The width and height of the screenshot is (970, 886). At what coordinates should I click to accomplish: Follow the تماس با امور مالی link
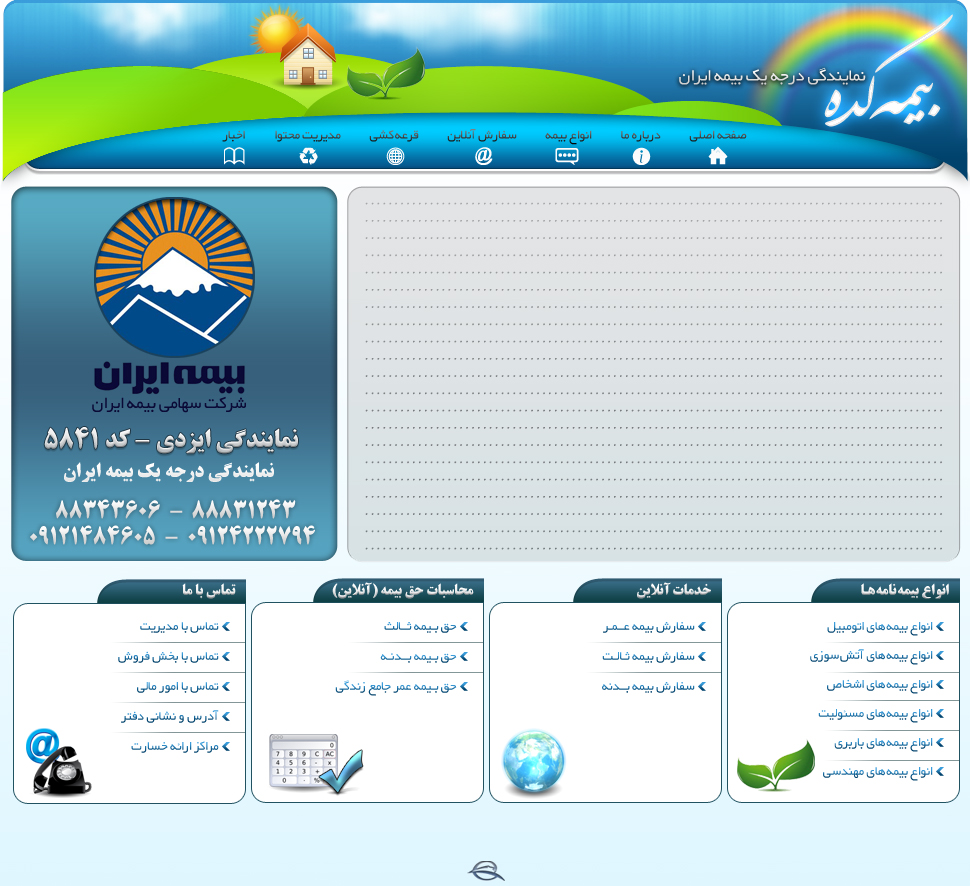pyautogui.click(x=178, y=687)
